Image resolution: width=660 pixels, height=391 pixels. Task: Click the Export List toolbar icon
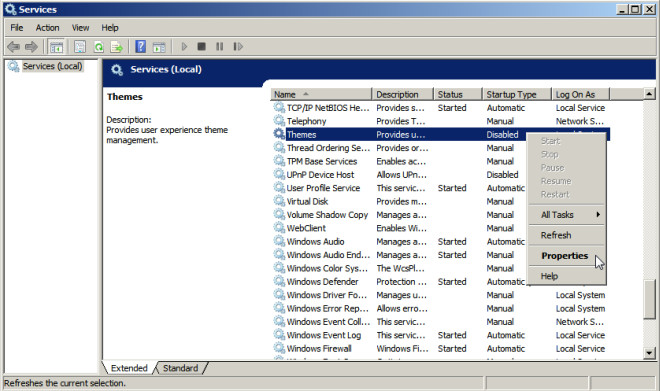pos(117,47)
